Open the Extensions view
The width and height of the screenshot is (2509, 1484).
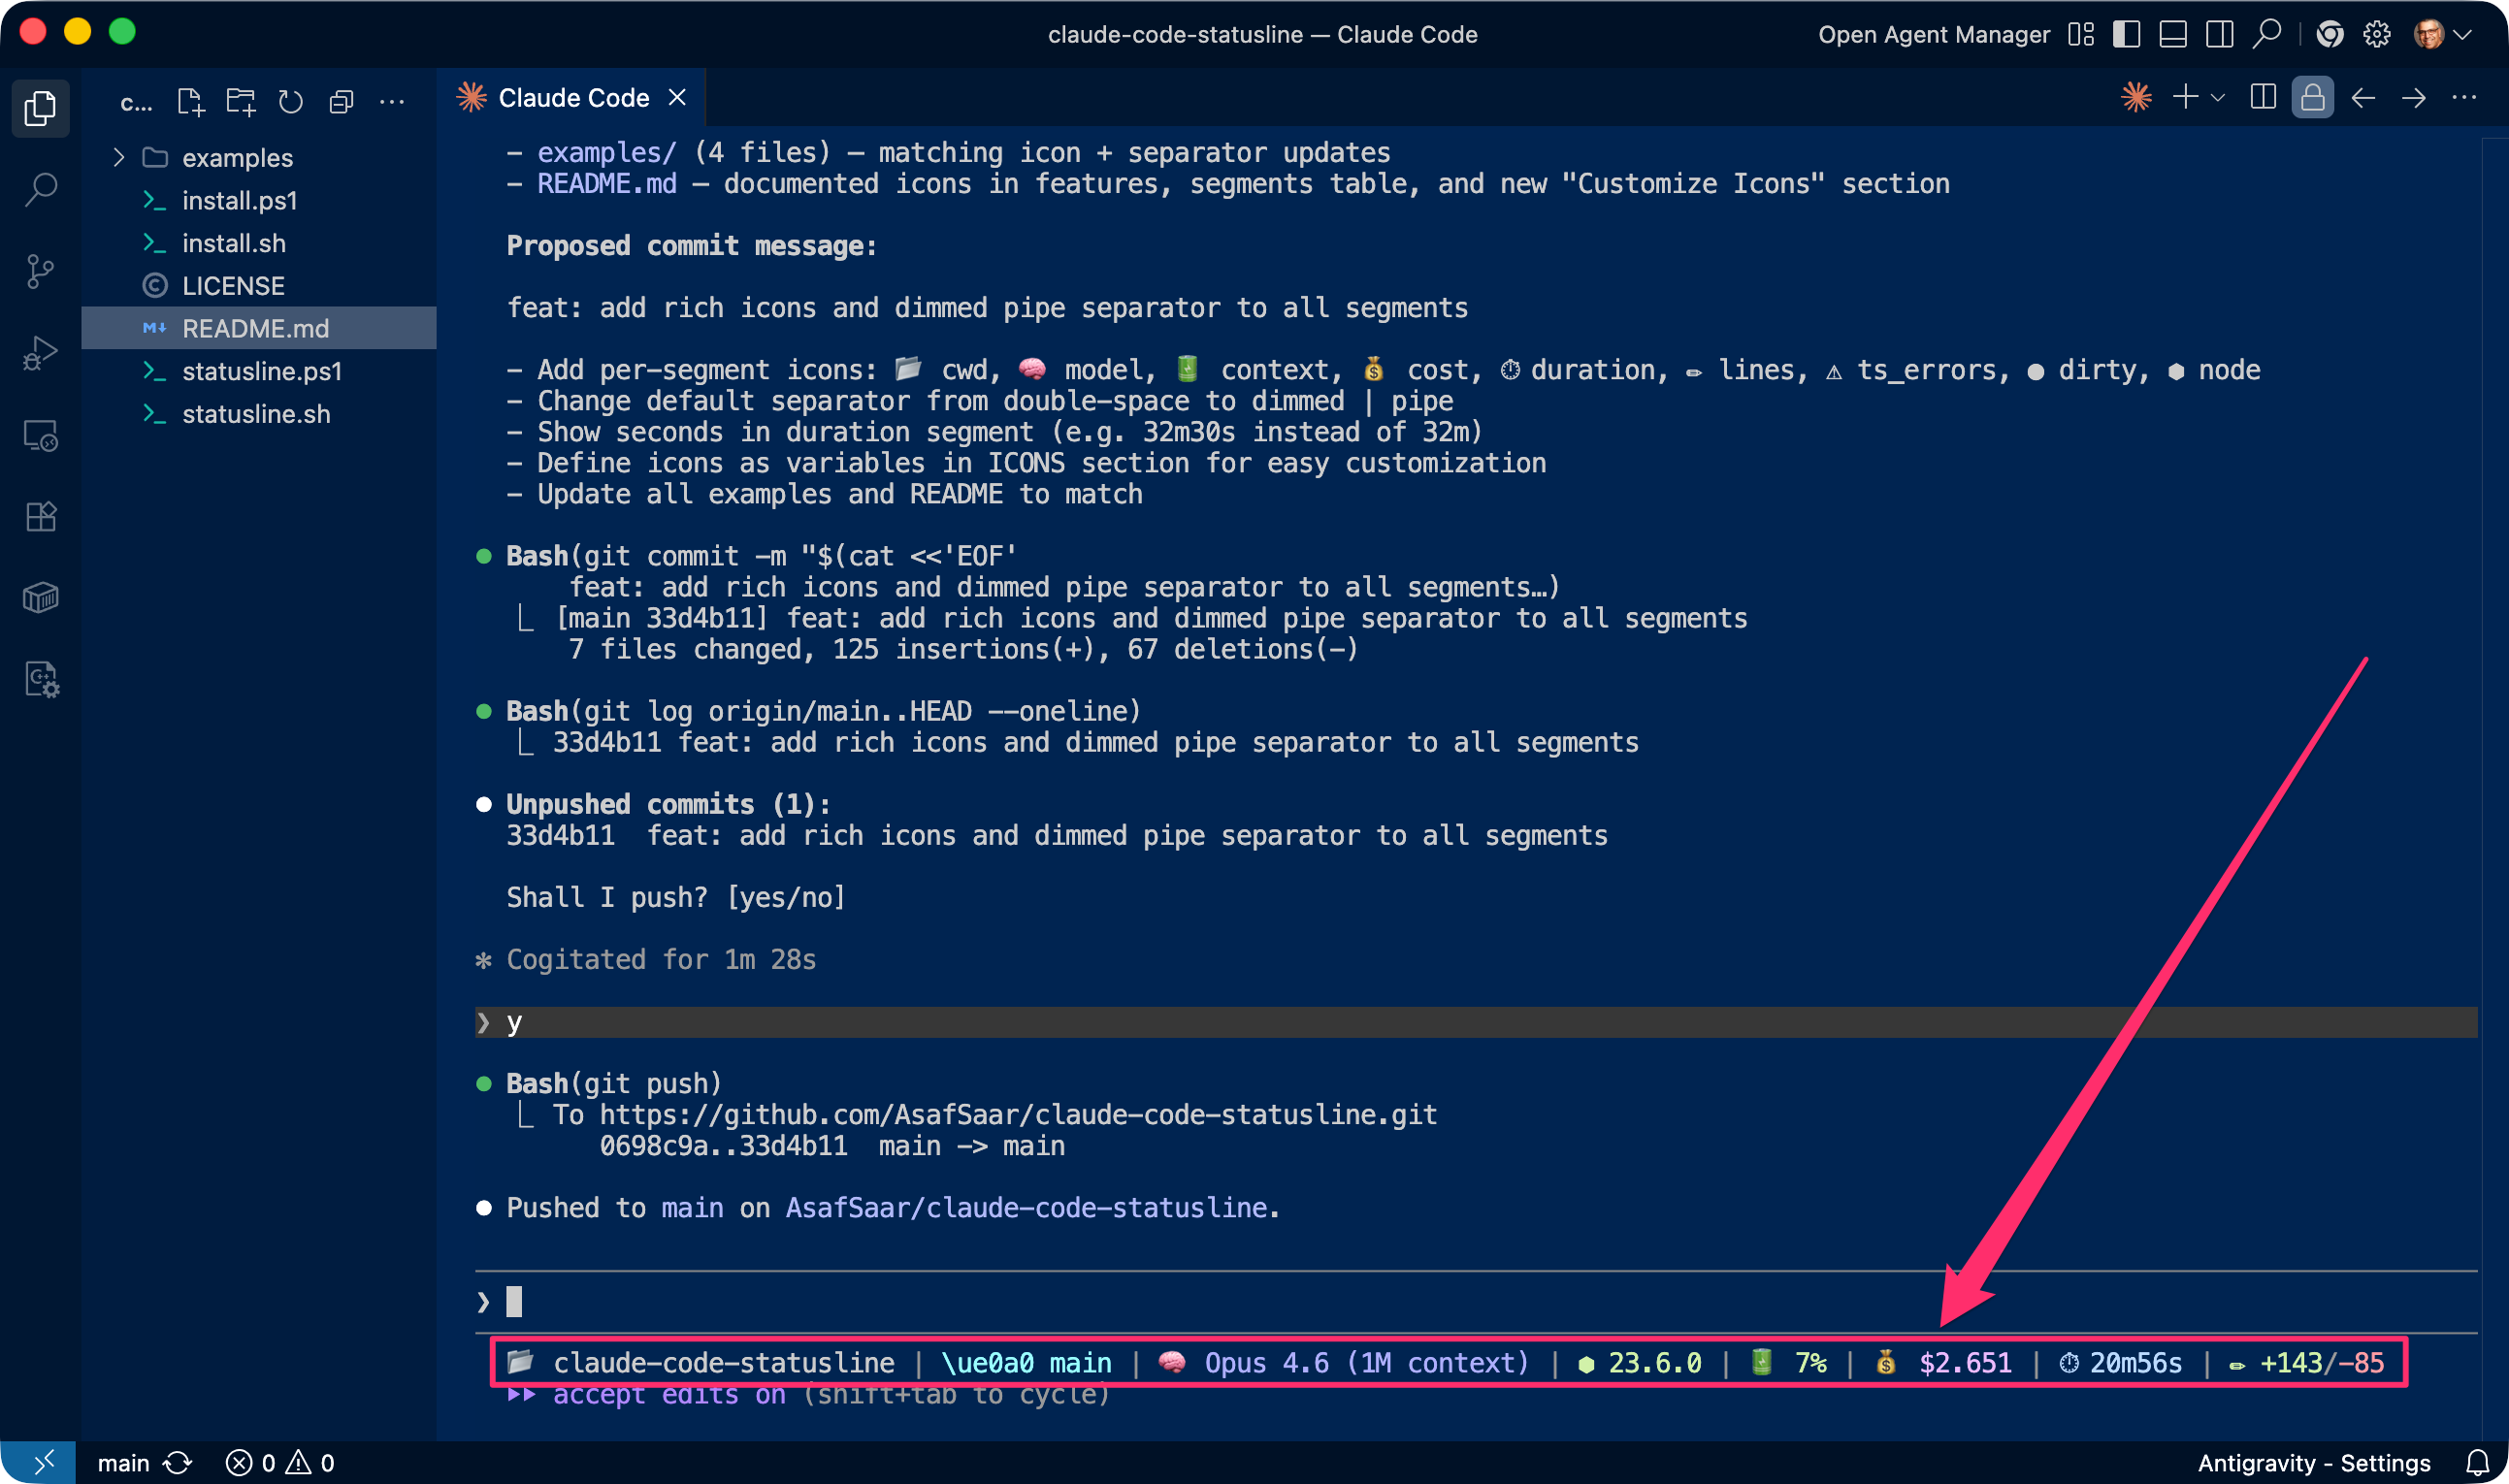(40, 517)
